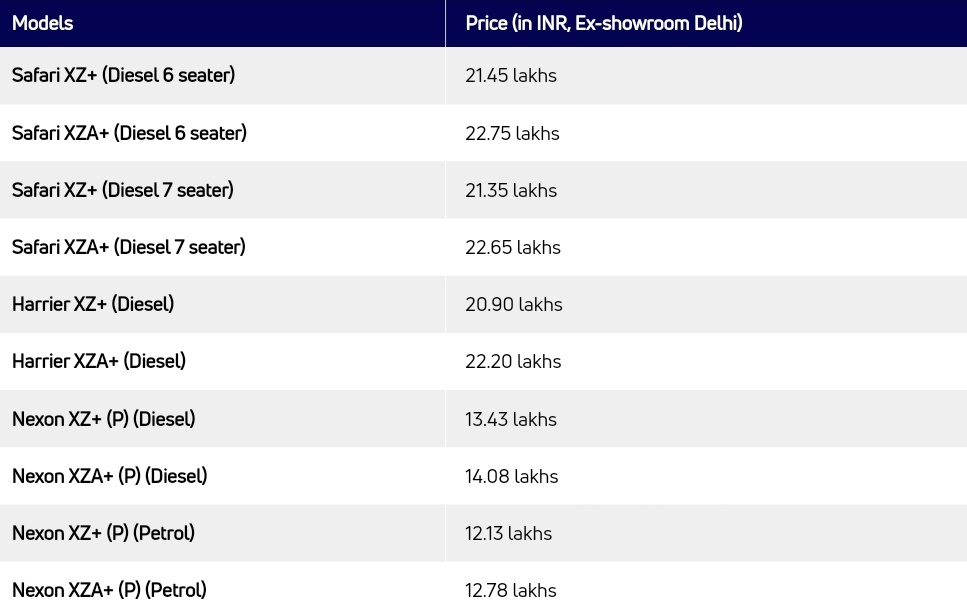Click the 22.75 lakhs price
967x613 pixels.
pyautogui.click(x=512, y=133)
